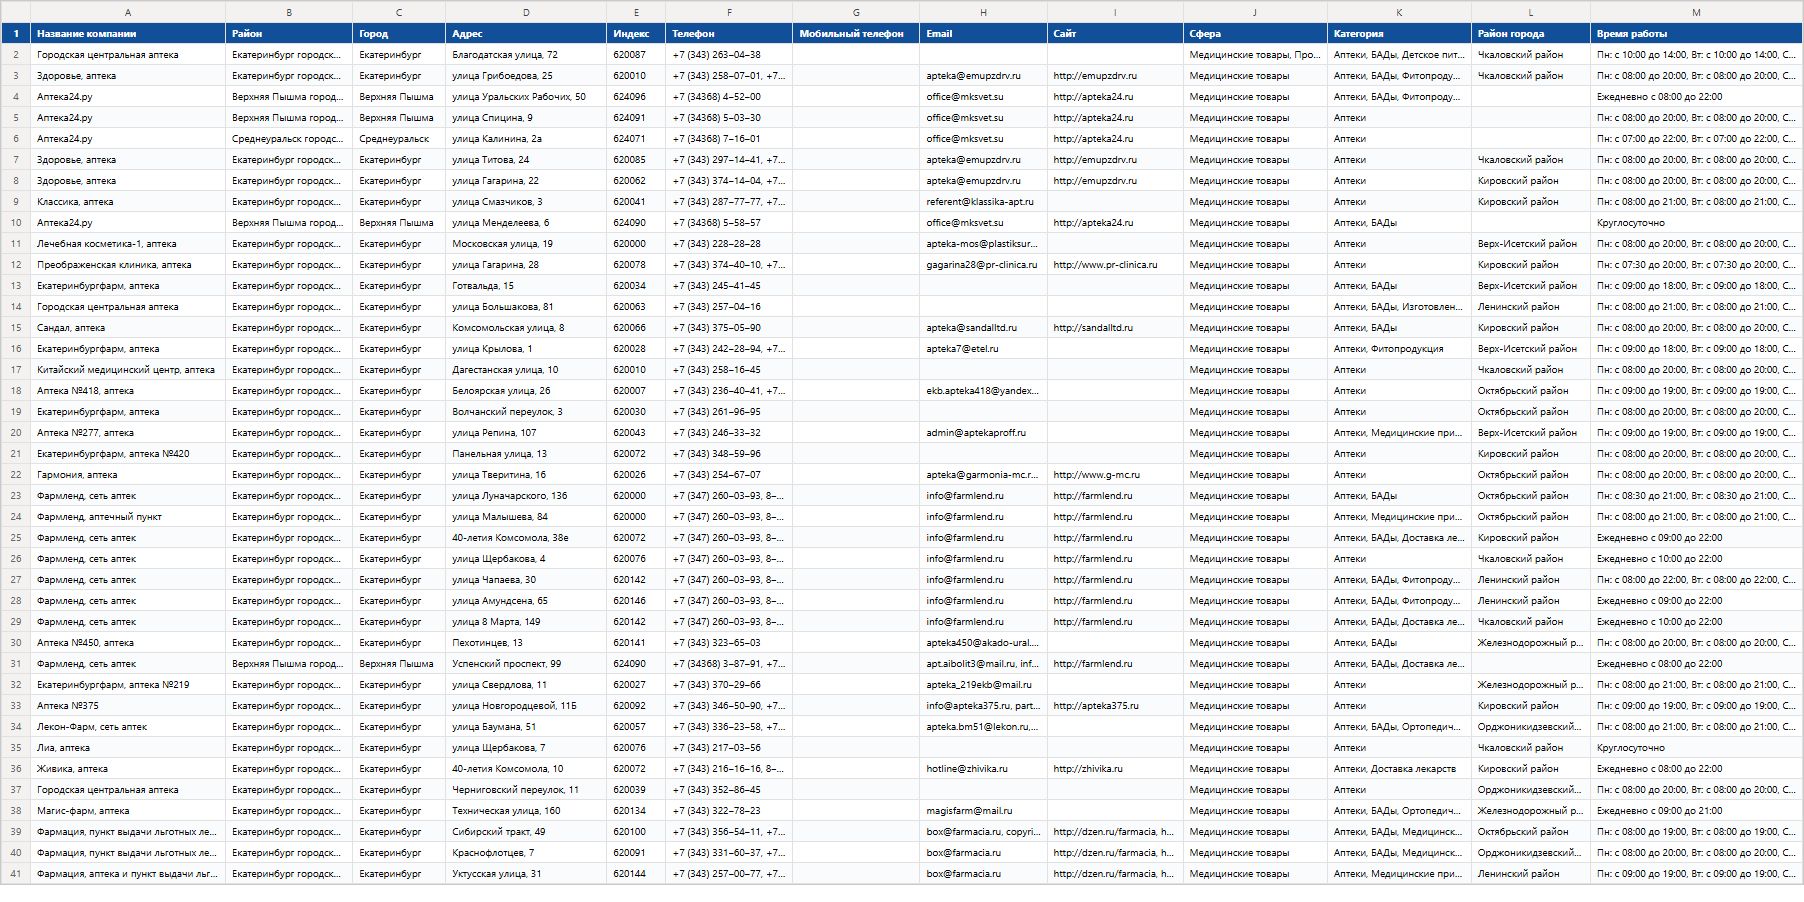Click the site cell 'http://sandalltd.ru'

click(x=1115, y=328)
